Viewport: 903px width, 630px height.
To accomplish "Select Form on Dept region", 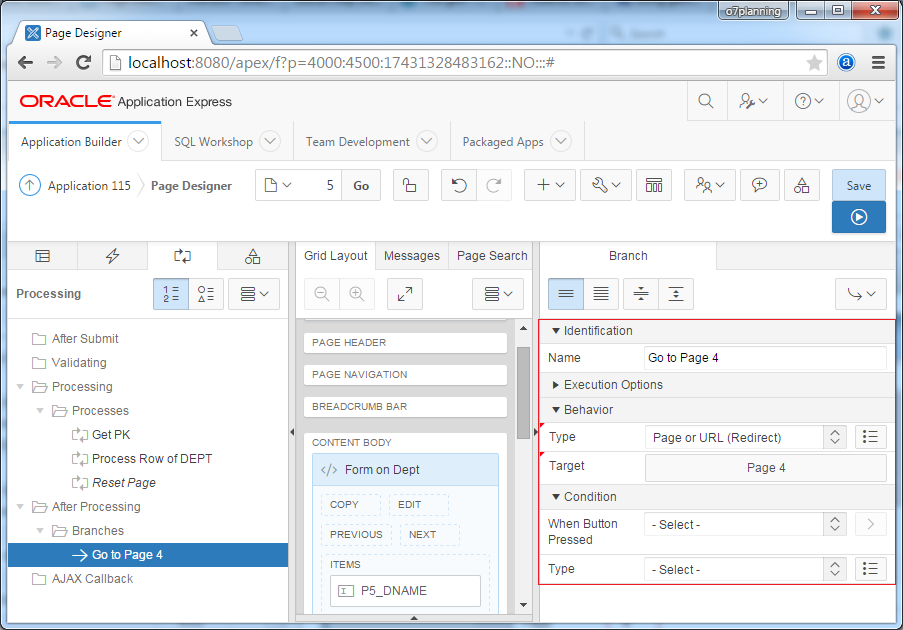I will point(405,469).
